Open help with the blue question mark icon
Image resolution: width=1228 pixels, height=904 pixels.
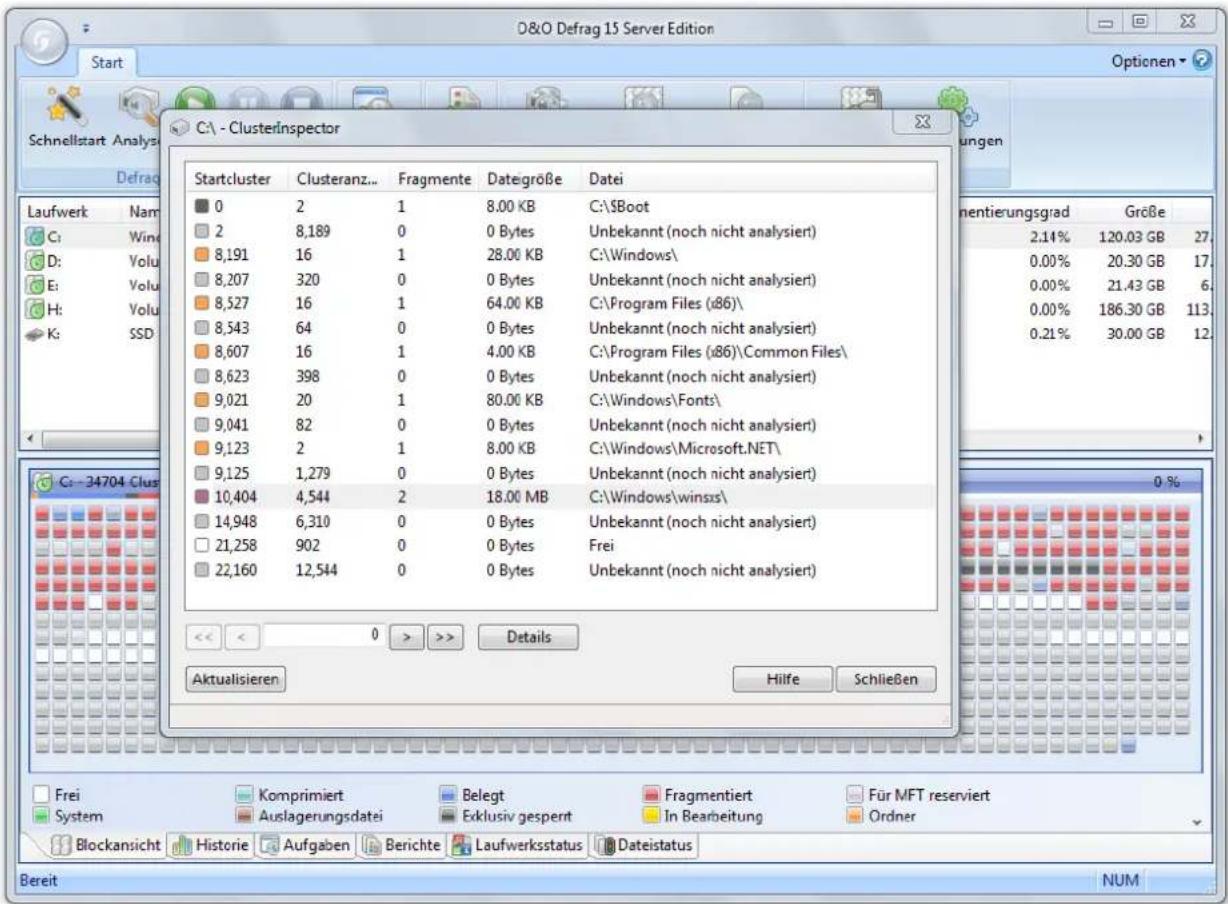tap(1204, 62)
